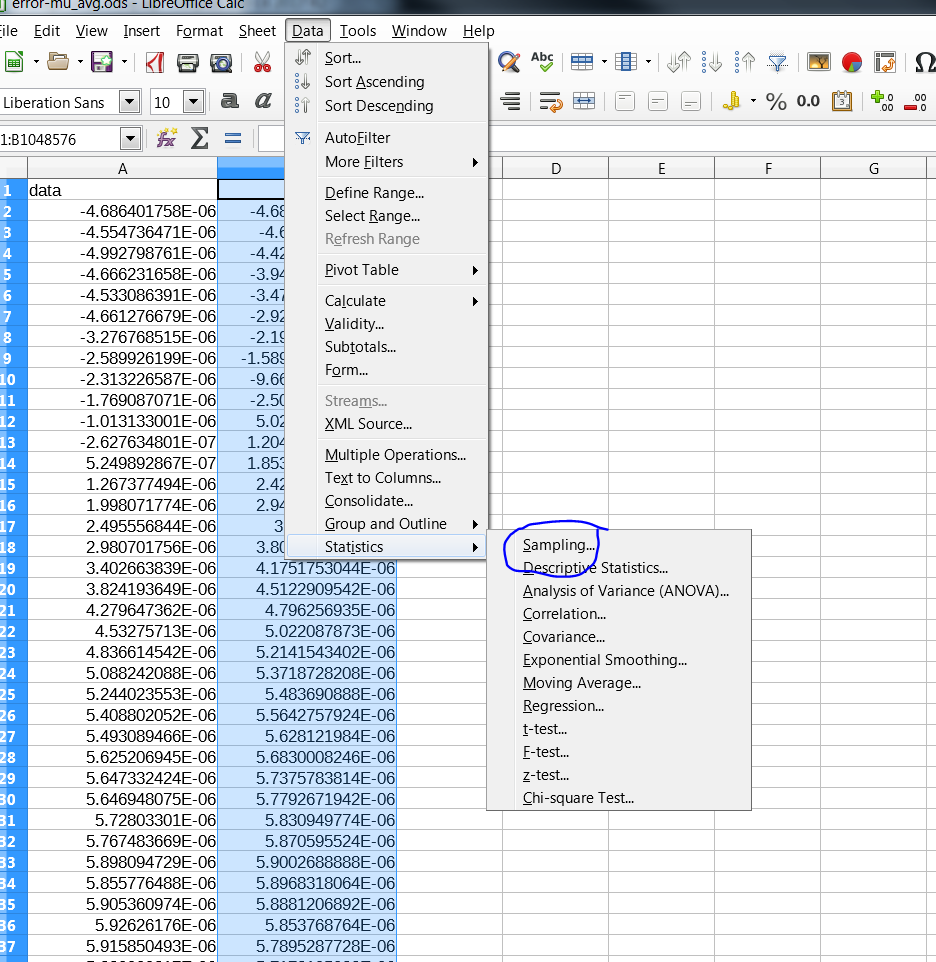Run the spelling check icon
Screen dimensions: 936x962
tap(542, 63)
